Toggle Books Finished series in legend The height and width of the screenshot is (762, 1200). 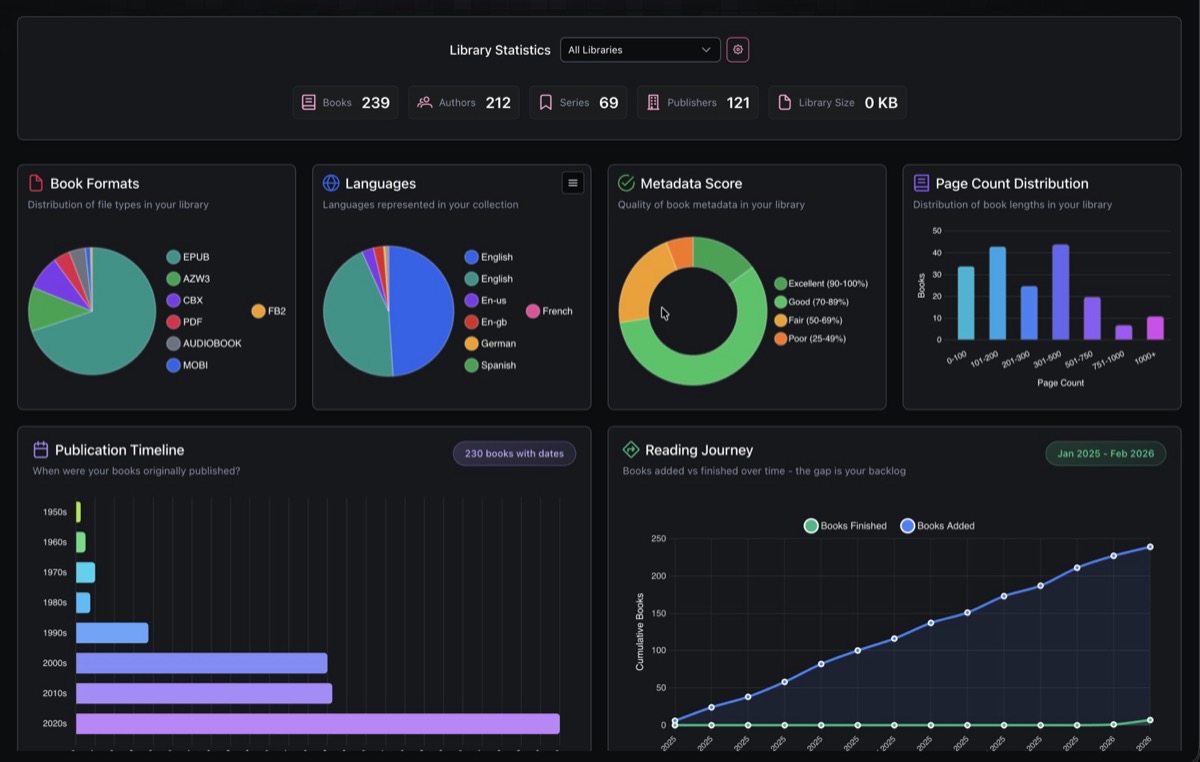click(x=845, y=526)
